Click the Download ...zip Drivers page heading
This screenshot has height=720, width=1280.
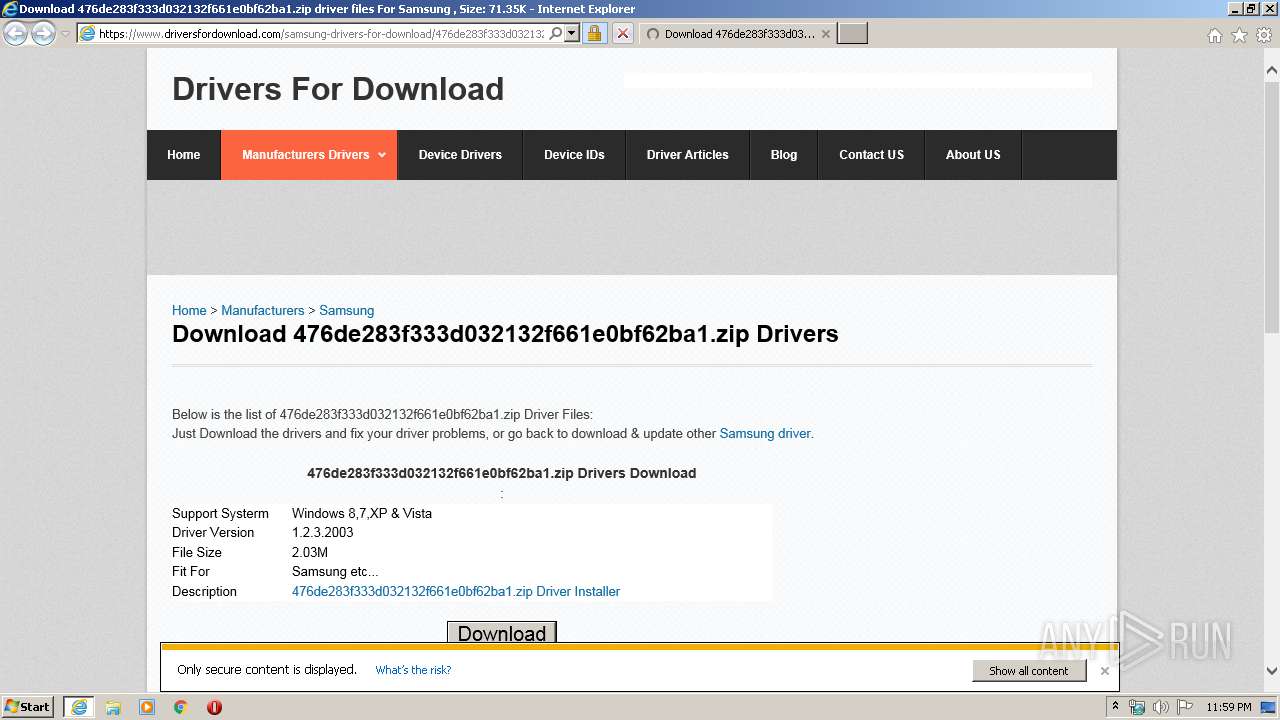505,334
